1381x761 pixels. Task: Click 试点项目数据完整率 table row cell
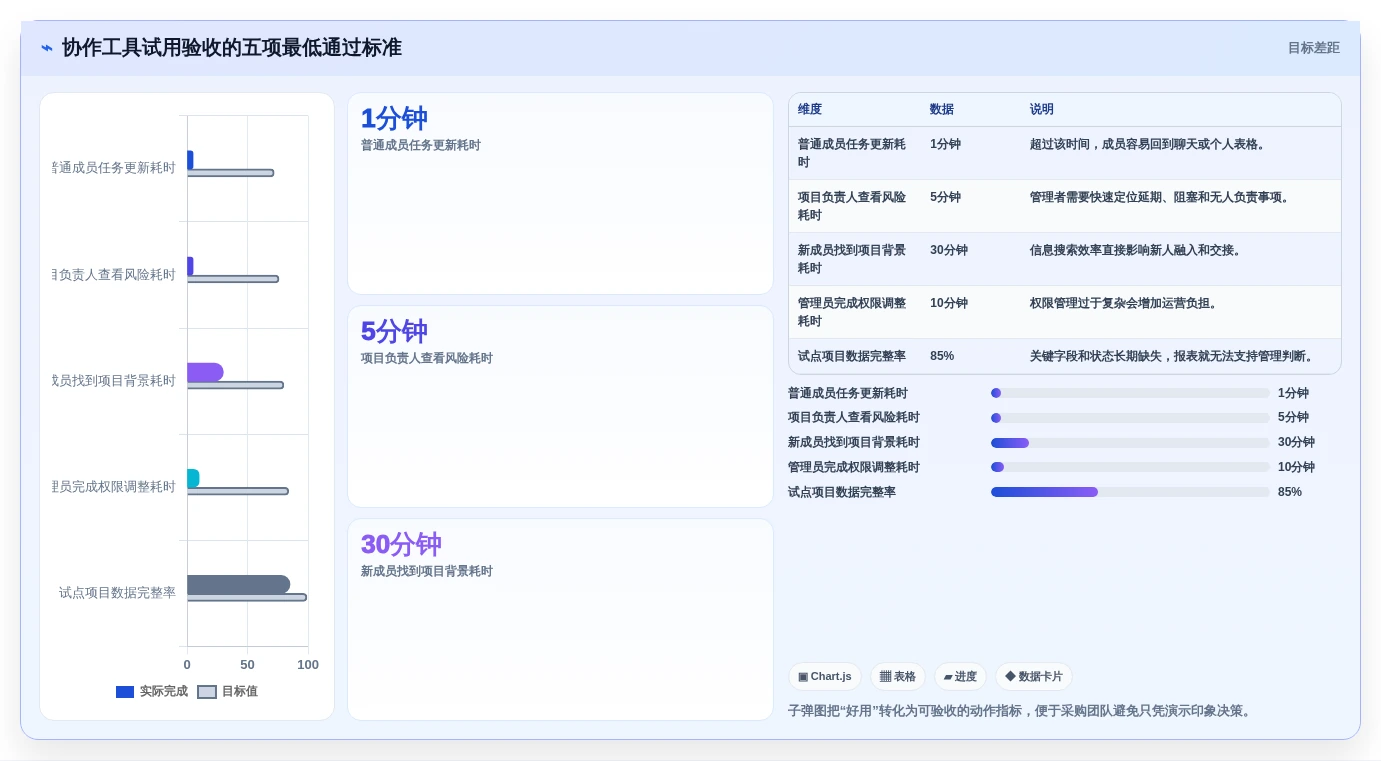pos(853,356)
